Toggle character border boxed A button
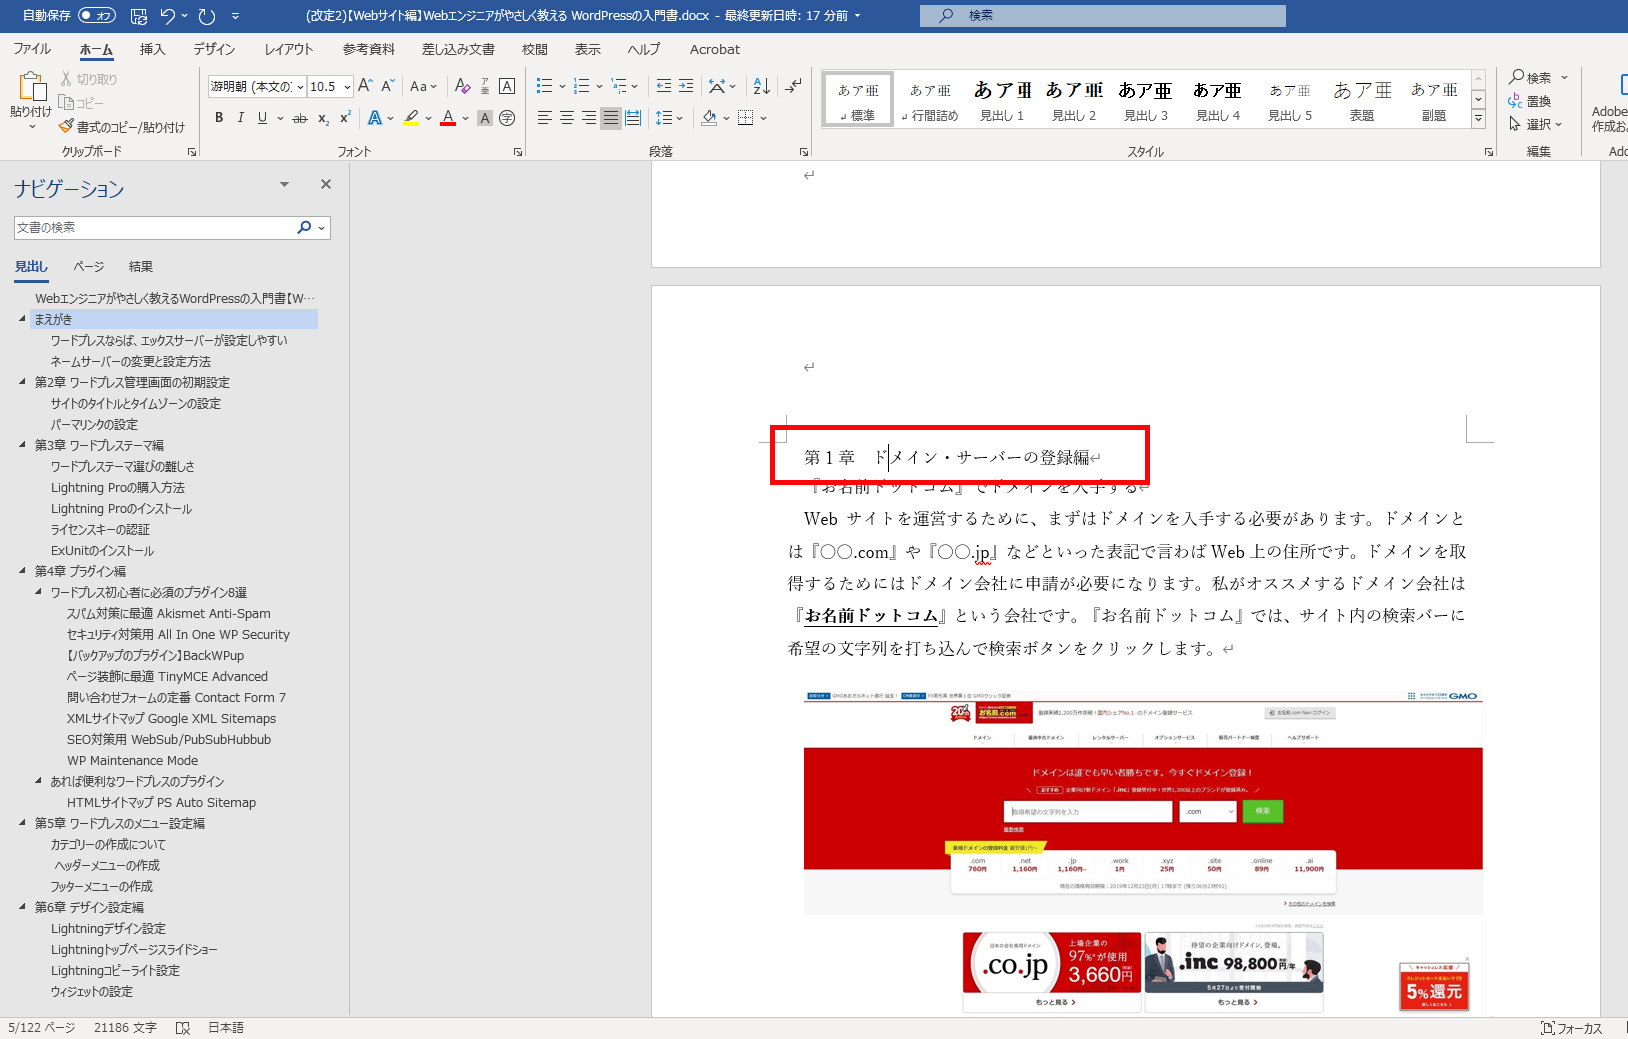The height and width of the screenshot is (1039, 1628). click(x=507, y=86)
